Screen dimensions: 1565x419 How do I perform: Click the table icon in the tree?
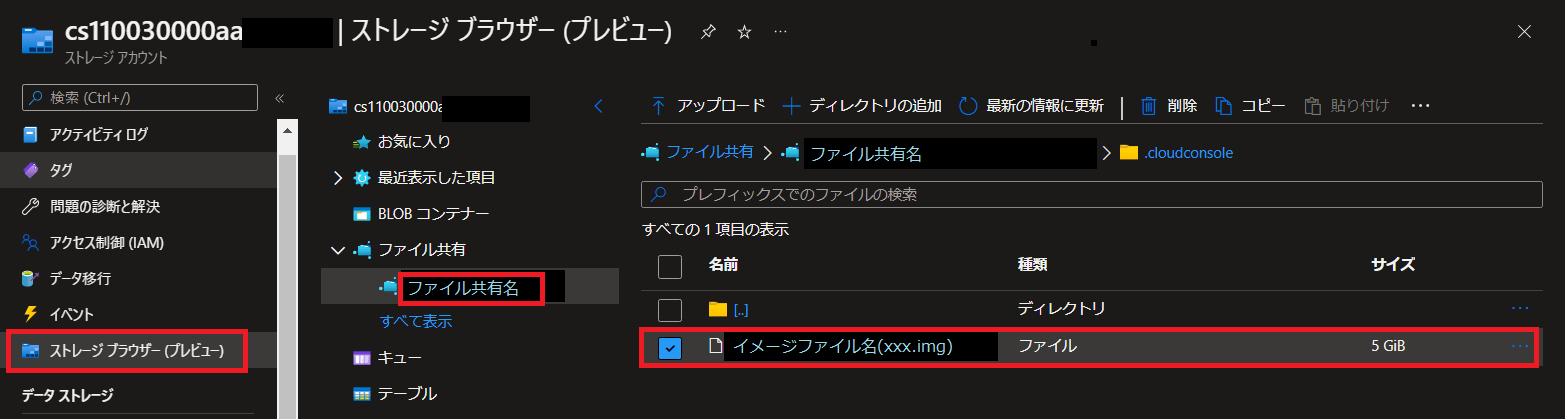click(x=362, y=394)
